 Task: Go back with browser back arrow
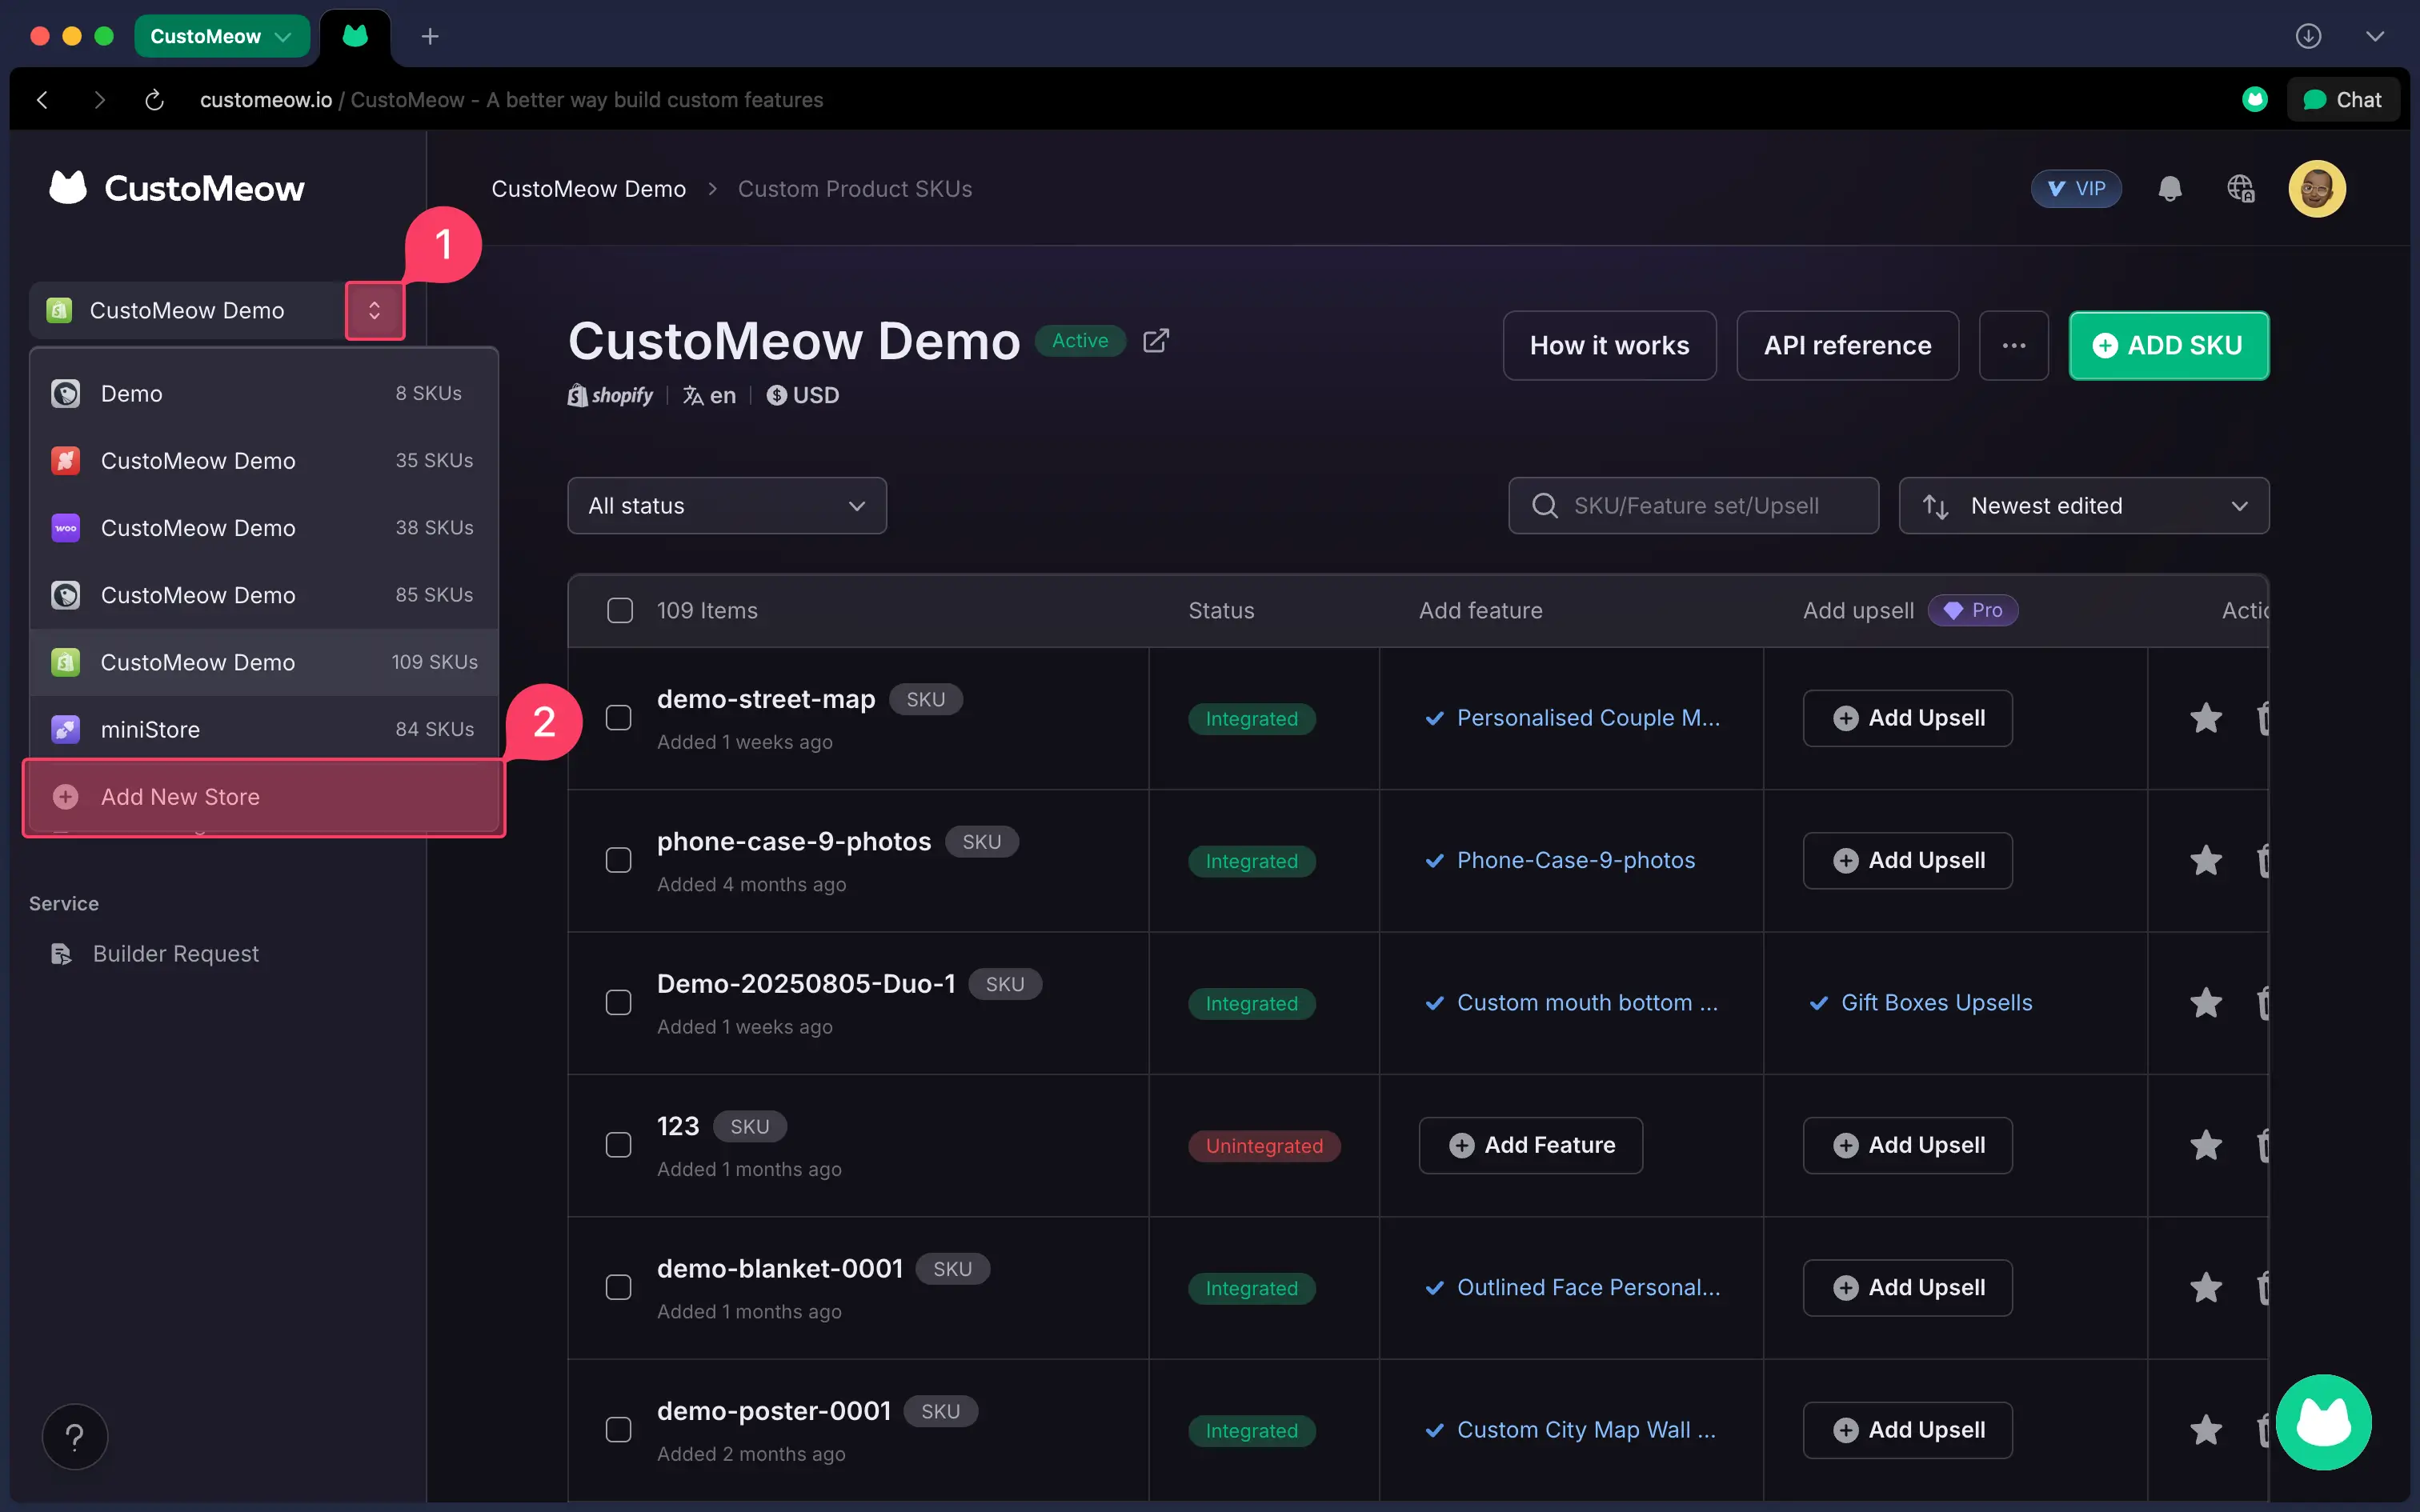click(x=42, y=100)
